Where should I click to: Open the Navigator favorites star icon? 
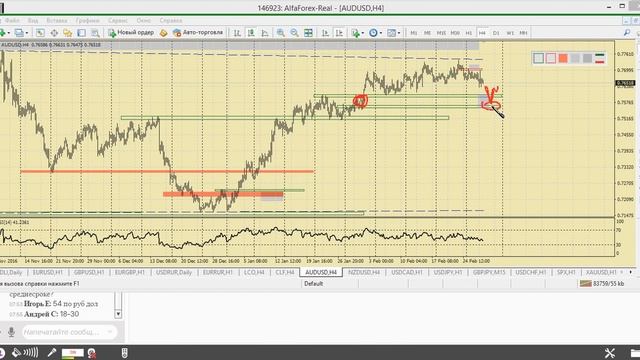(x=68, y=33)
